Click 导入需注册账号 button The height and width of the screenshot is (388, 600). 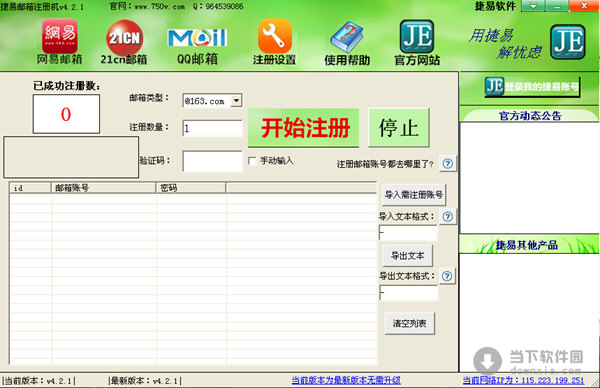[x=414, y=195]
